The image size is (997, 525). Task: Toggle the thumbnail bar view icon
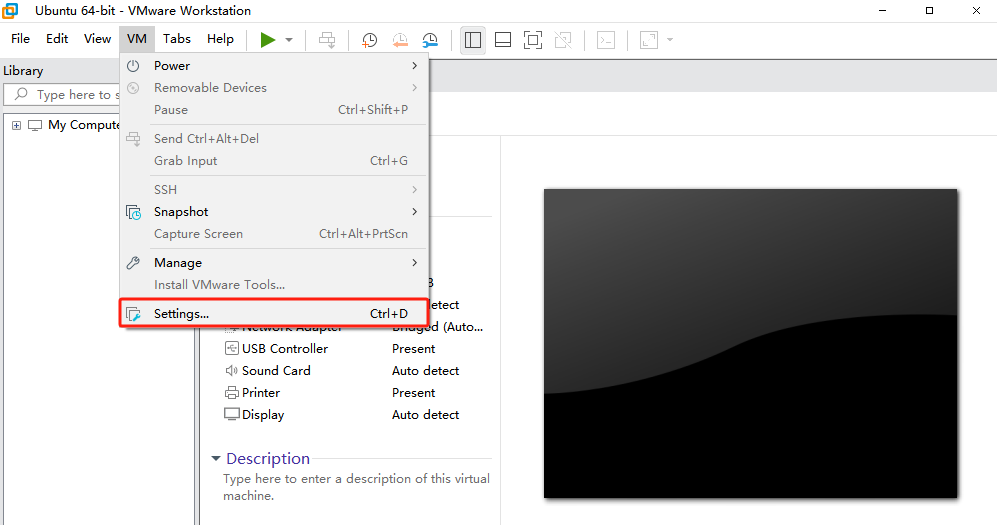click(503, 40)
